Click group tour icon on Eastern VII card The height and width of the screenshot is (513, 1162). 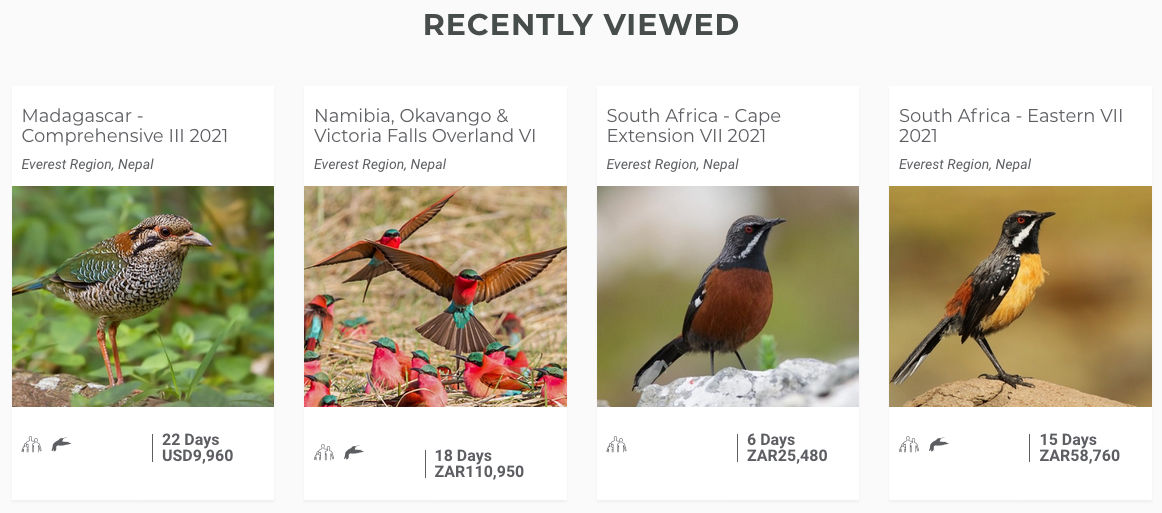(909, 445)
